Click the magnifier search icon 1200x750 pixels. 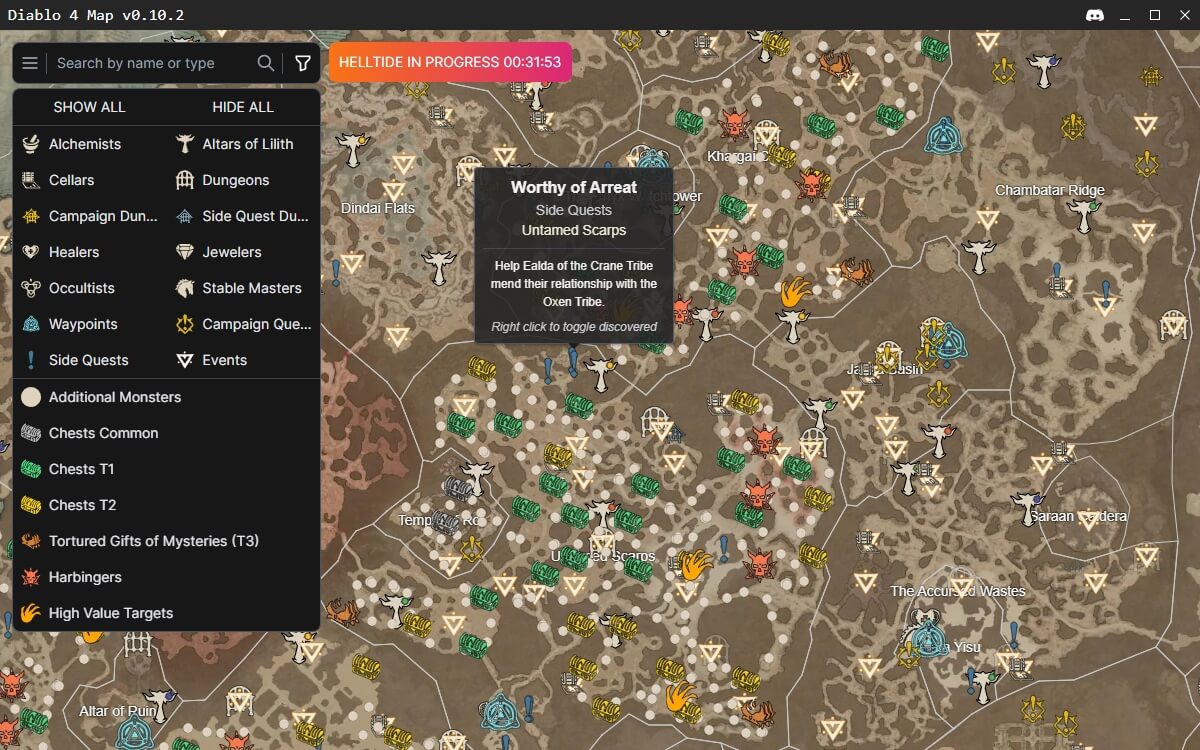[266, 63]
